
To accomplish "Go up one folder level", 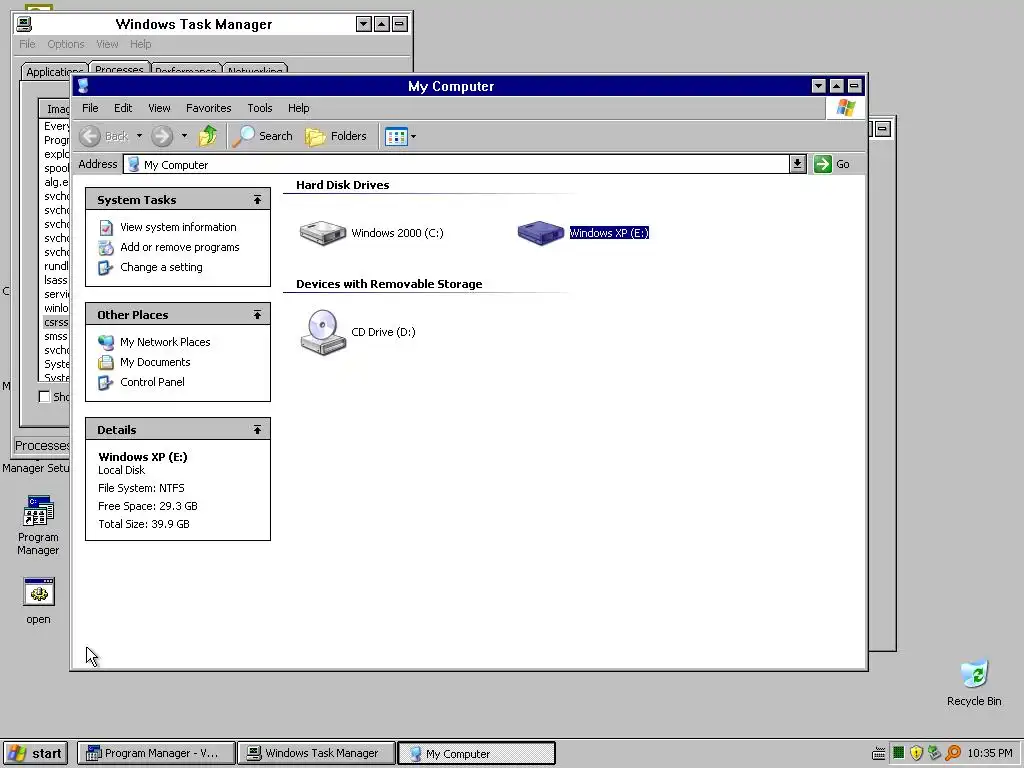I will [x=208, y=136].
